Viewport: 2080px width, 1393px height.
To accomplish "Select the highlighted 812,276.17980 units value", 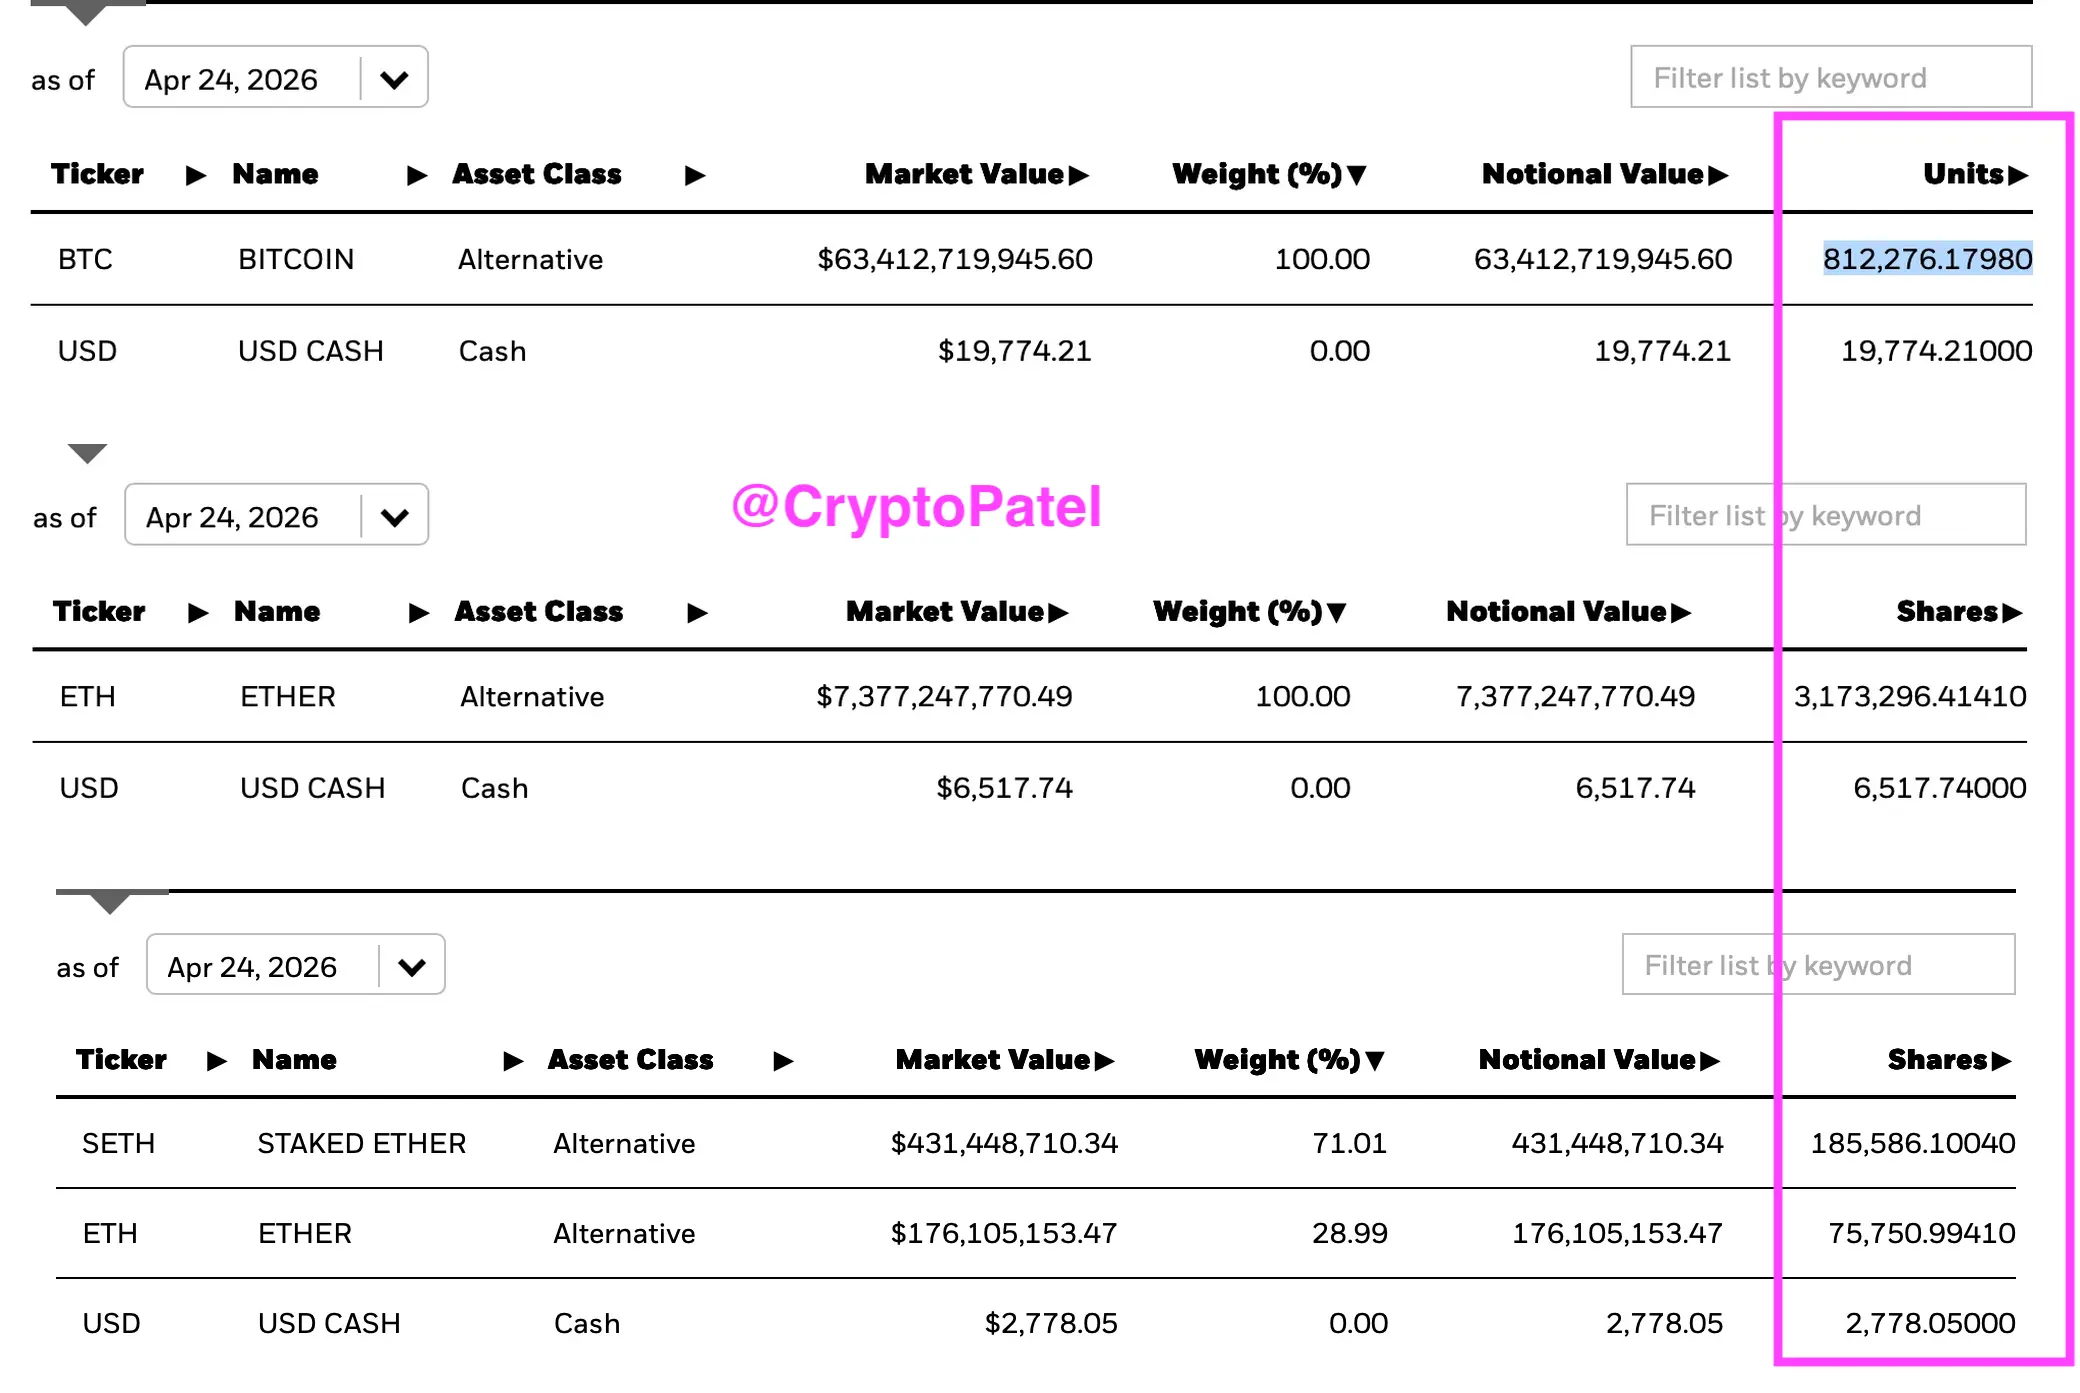I will [x=1927, y=260].
